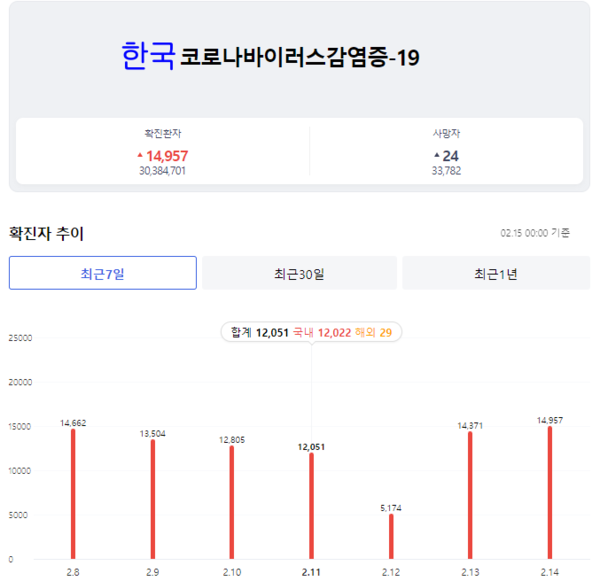
Task: Click the 2.14 x-axis date label
Action: [549, 572]
